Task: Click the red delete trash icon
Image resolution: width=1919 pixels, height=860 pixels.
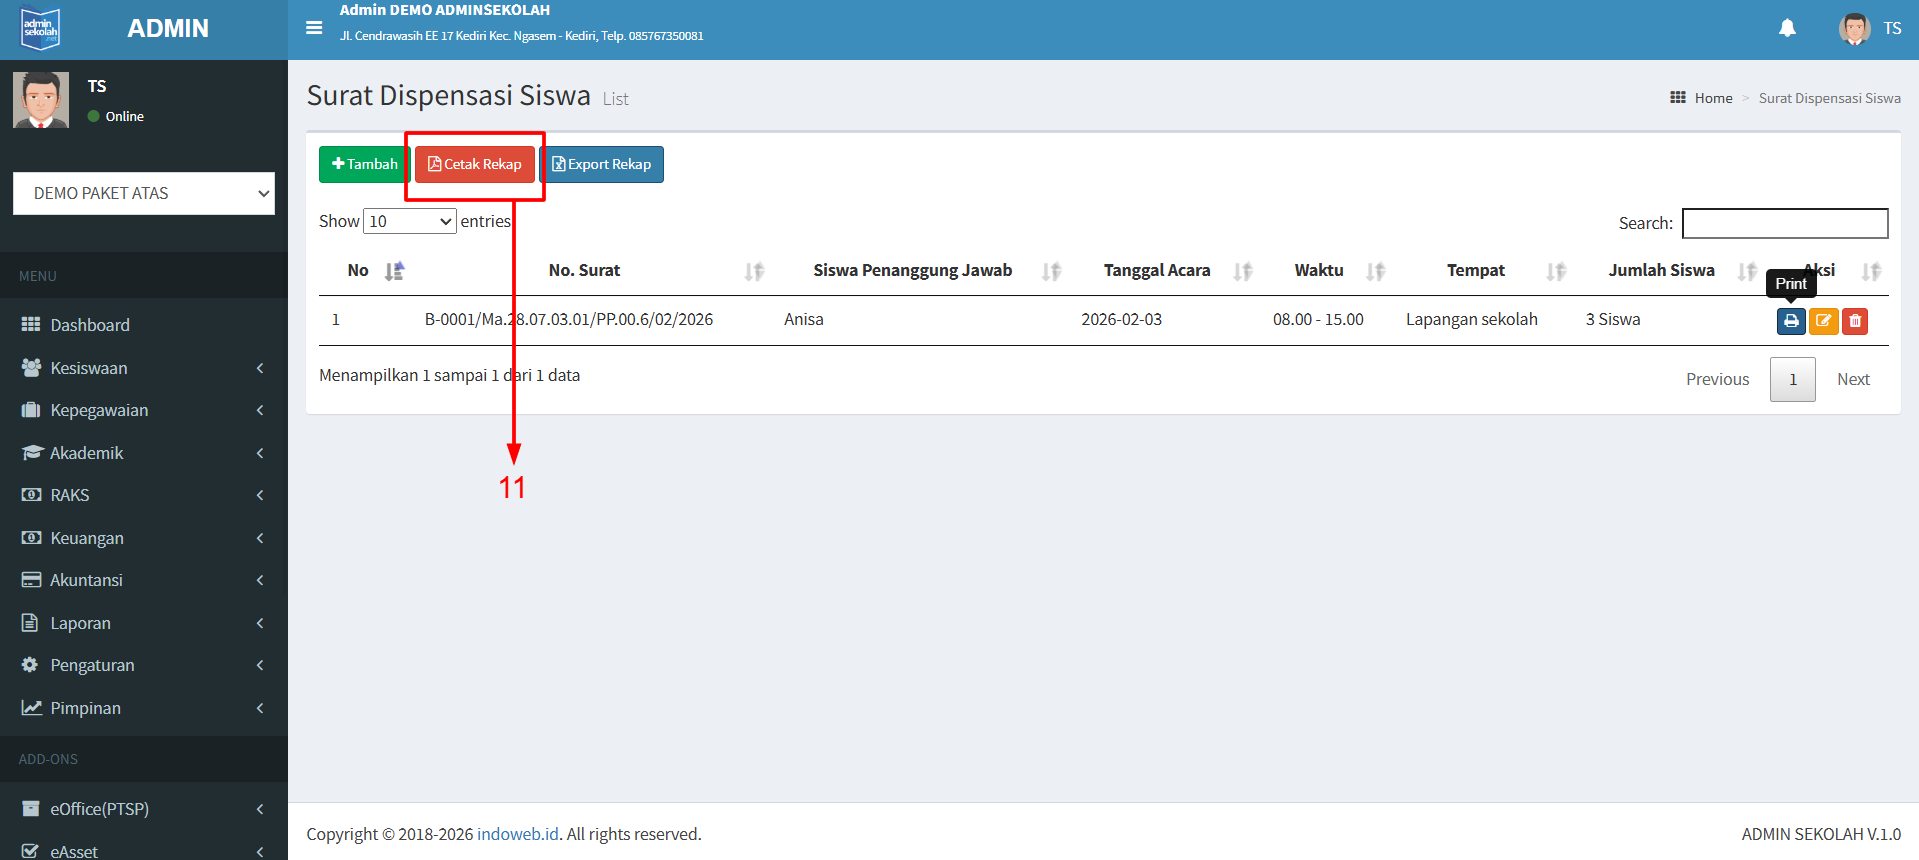Action: (1855, 321)
